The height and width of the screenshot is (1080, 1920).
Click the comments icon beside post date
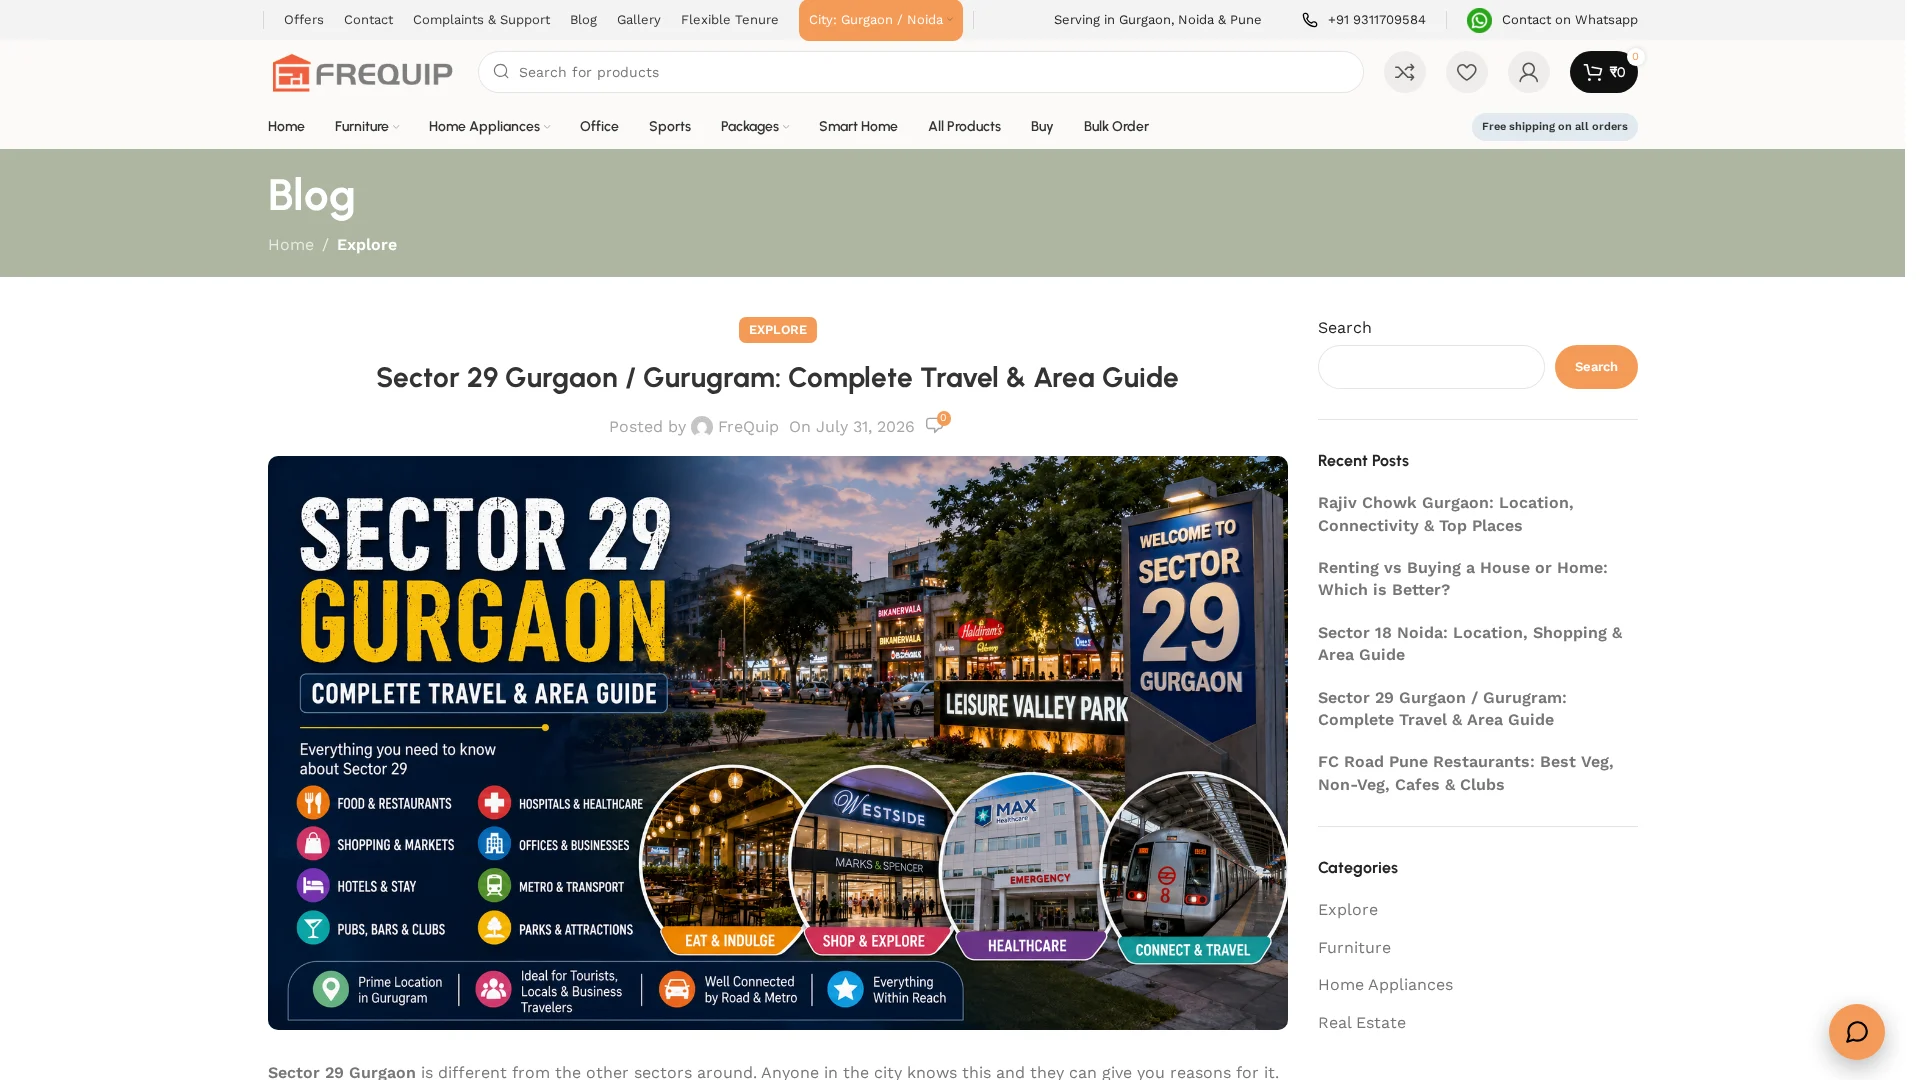pos(934,426)
